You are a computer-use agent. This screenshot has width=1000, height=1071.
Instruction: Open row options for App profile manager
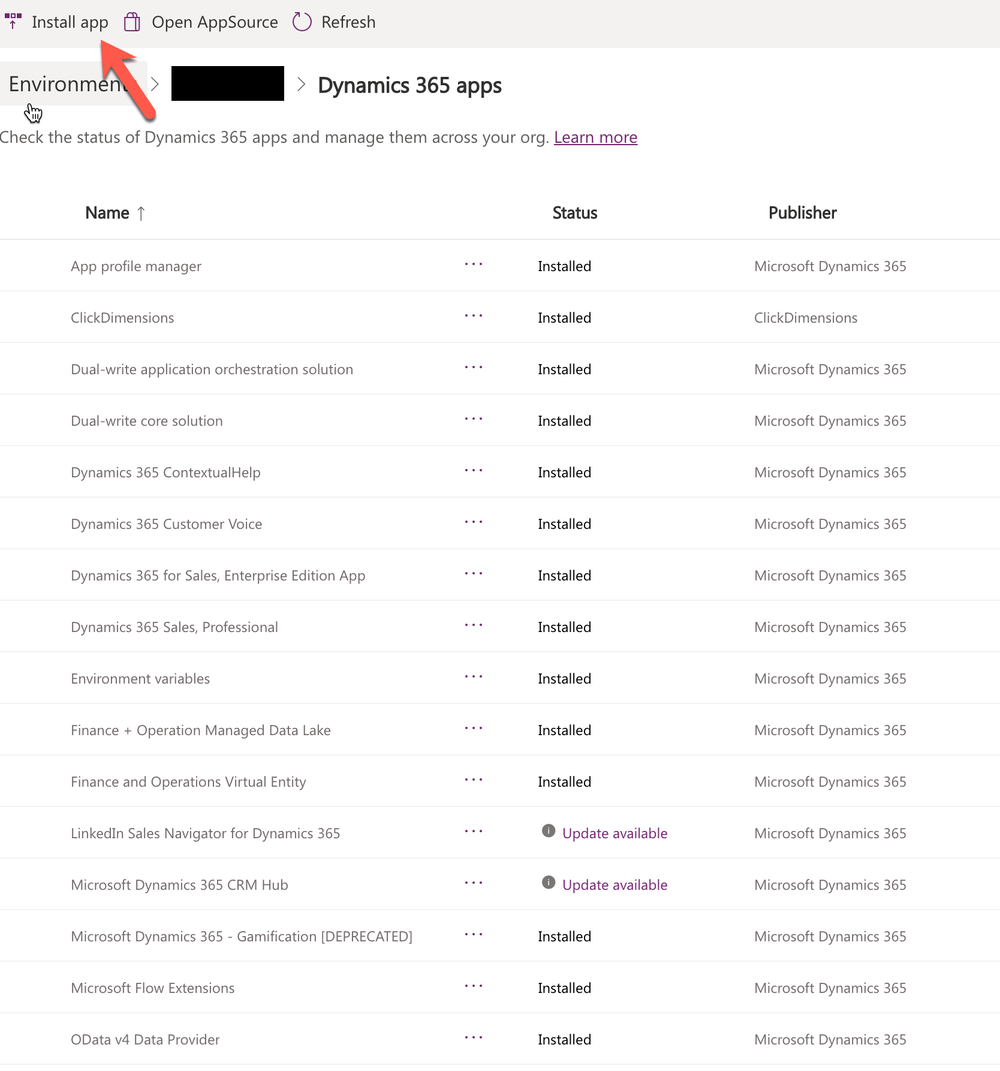pos(473,264)
